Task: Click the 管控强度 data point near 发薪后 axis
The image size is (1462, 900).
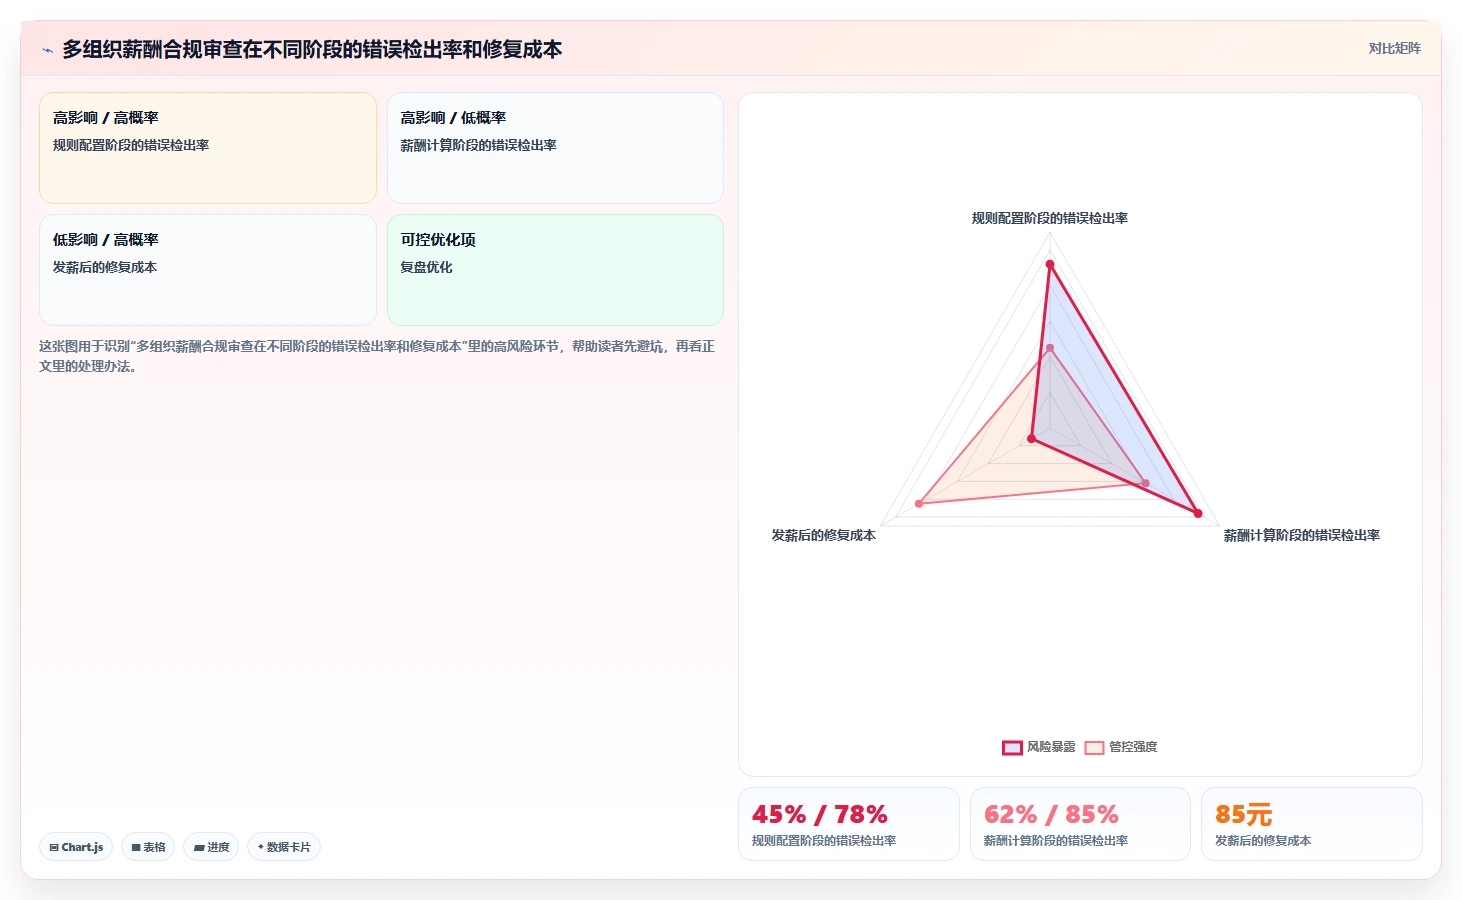Action: coord(919,503)
